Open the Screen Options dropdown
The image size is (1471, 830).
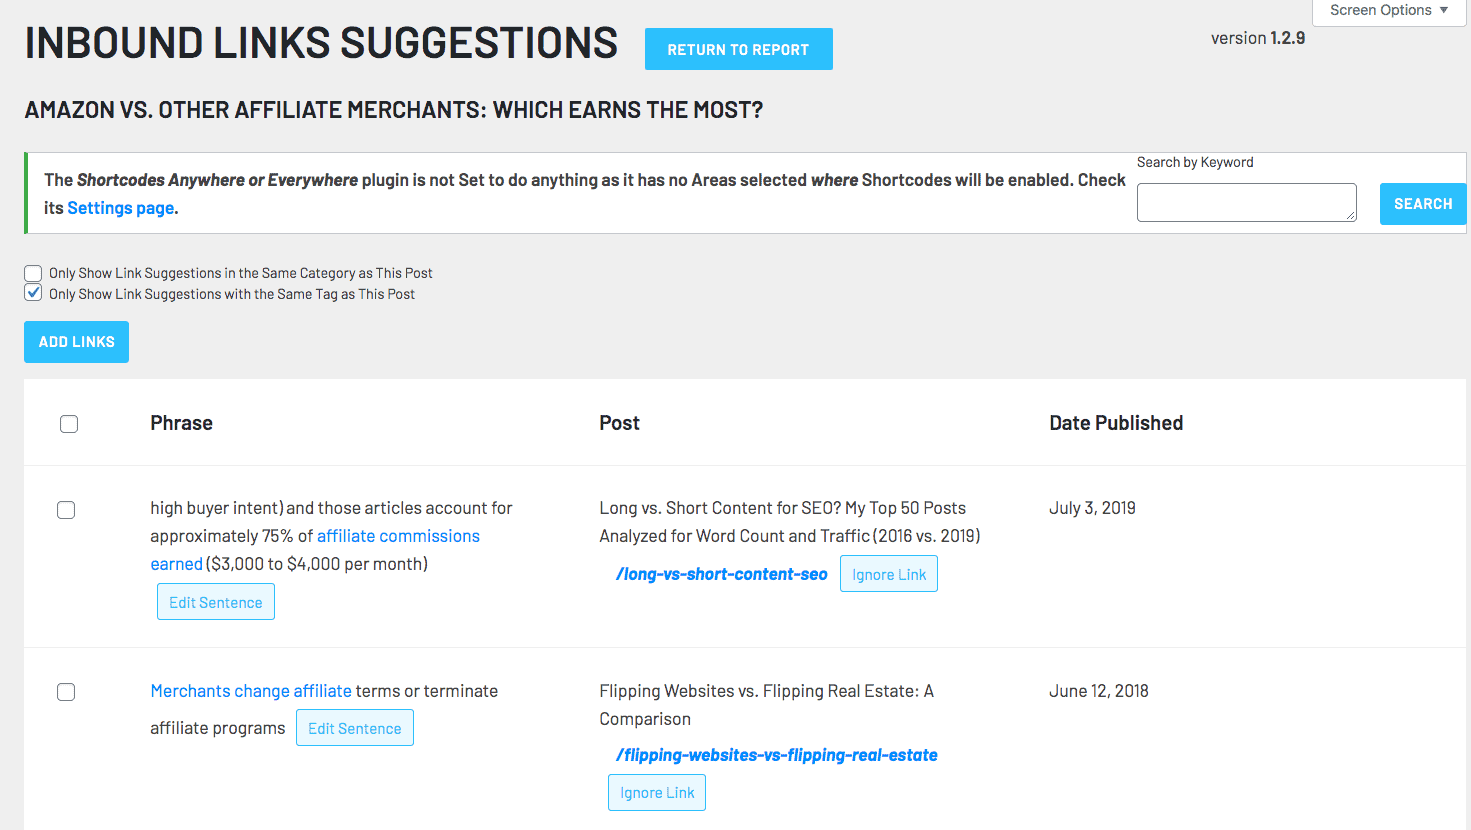coord(1388,11)
